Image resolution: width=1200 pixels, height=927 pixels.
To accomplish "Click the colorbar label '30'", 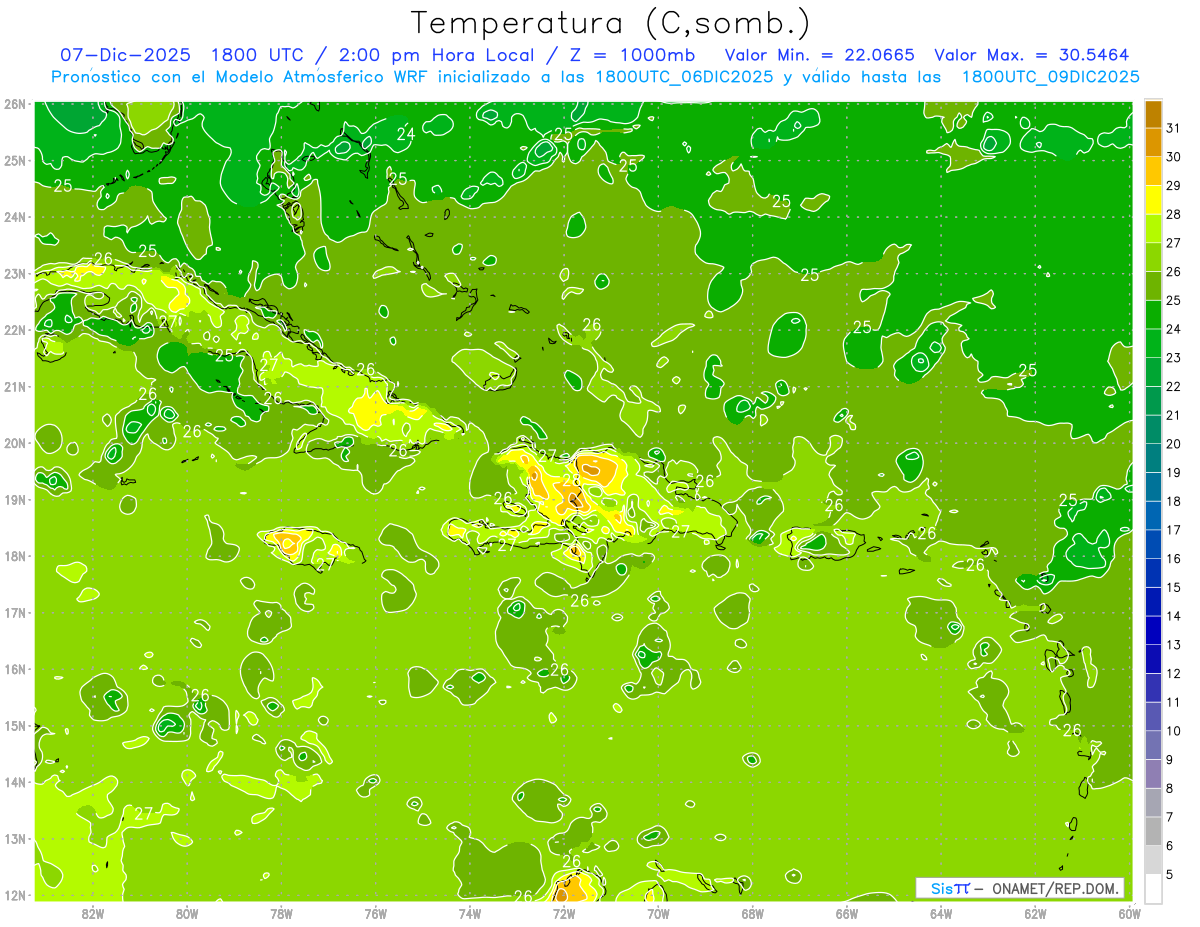I will coord(1173,157).
